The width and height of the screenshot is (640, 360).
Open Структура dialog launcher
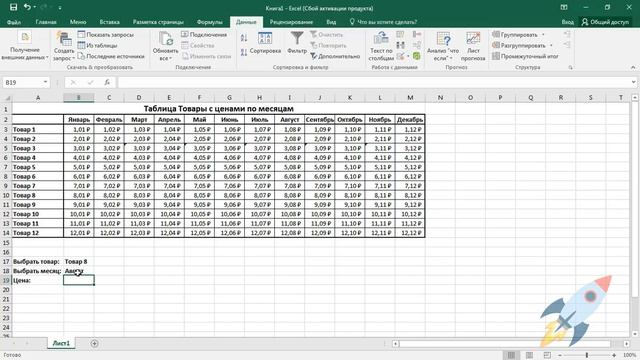(x=570, y=67)
